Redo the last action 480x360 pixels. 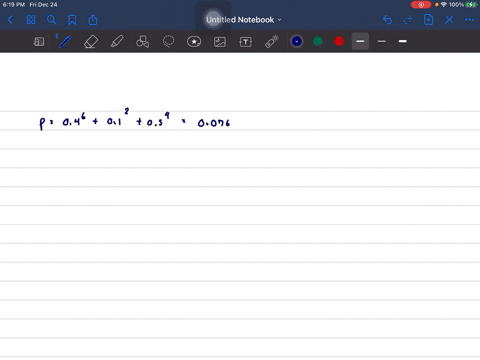pyautogui.click(x=408, y=20)
